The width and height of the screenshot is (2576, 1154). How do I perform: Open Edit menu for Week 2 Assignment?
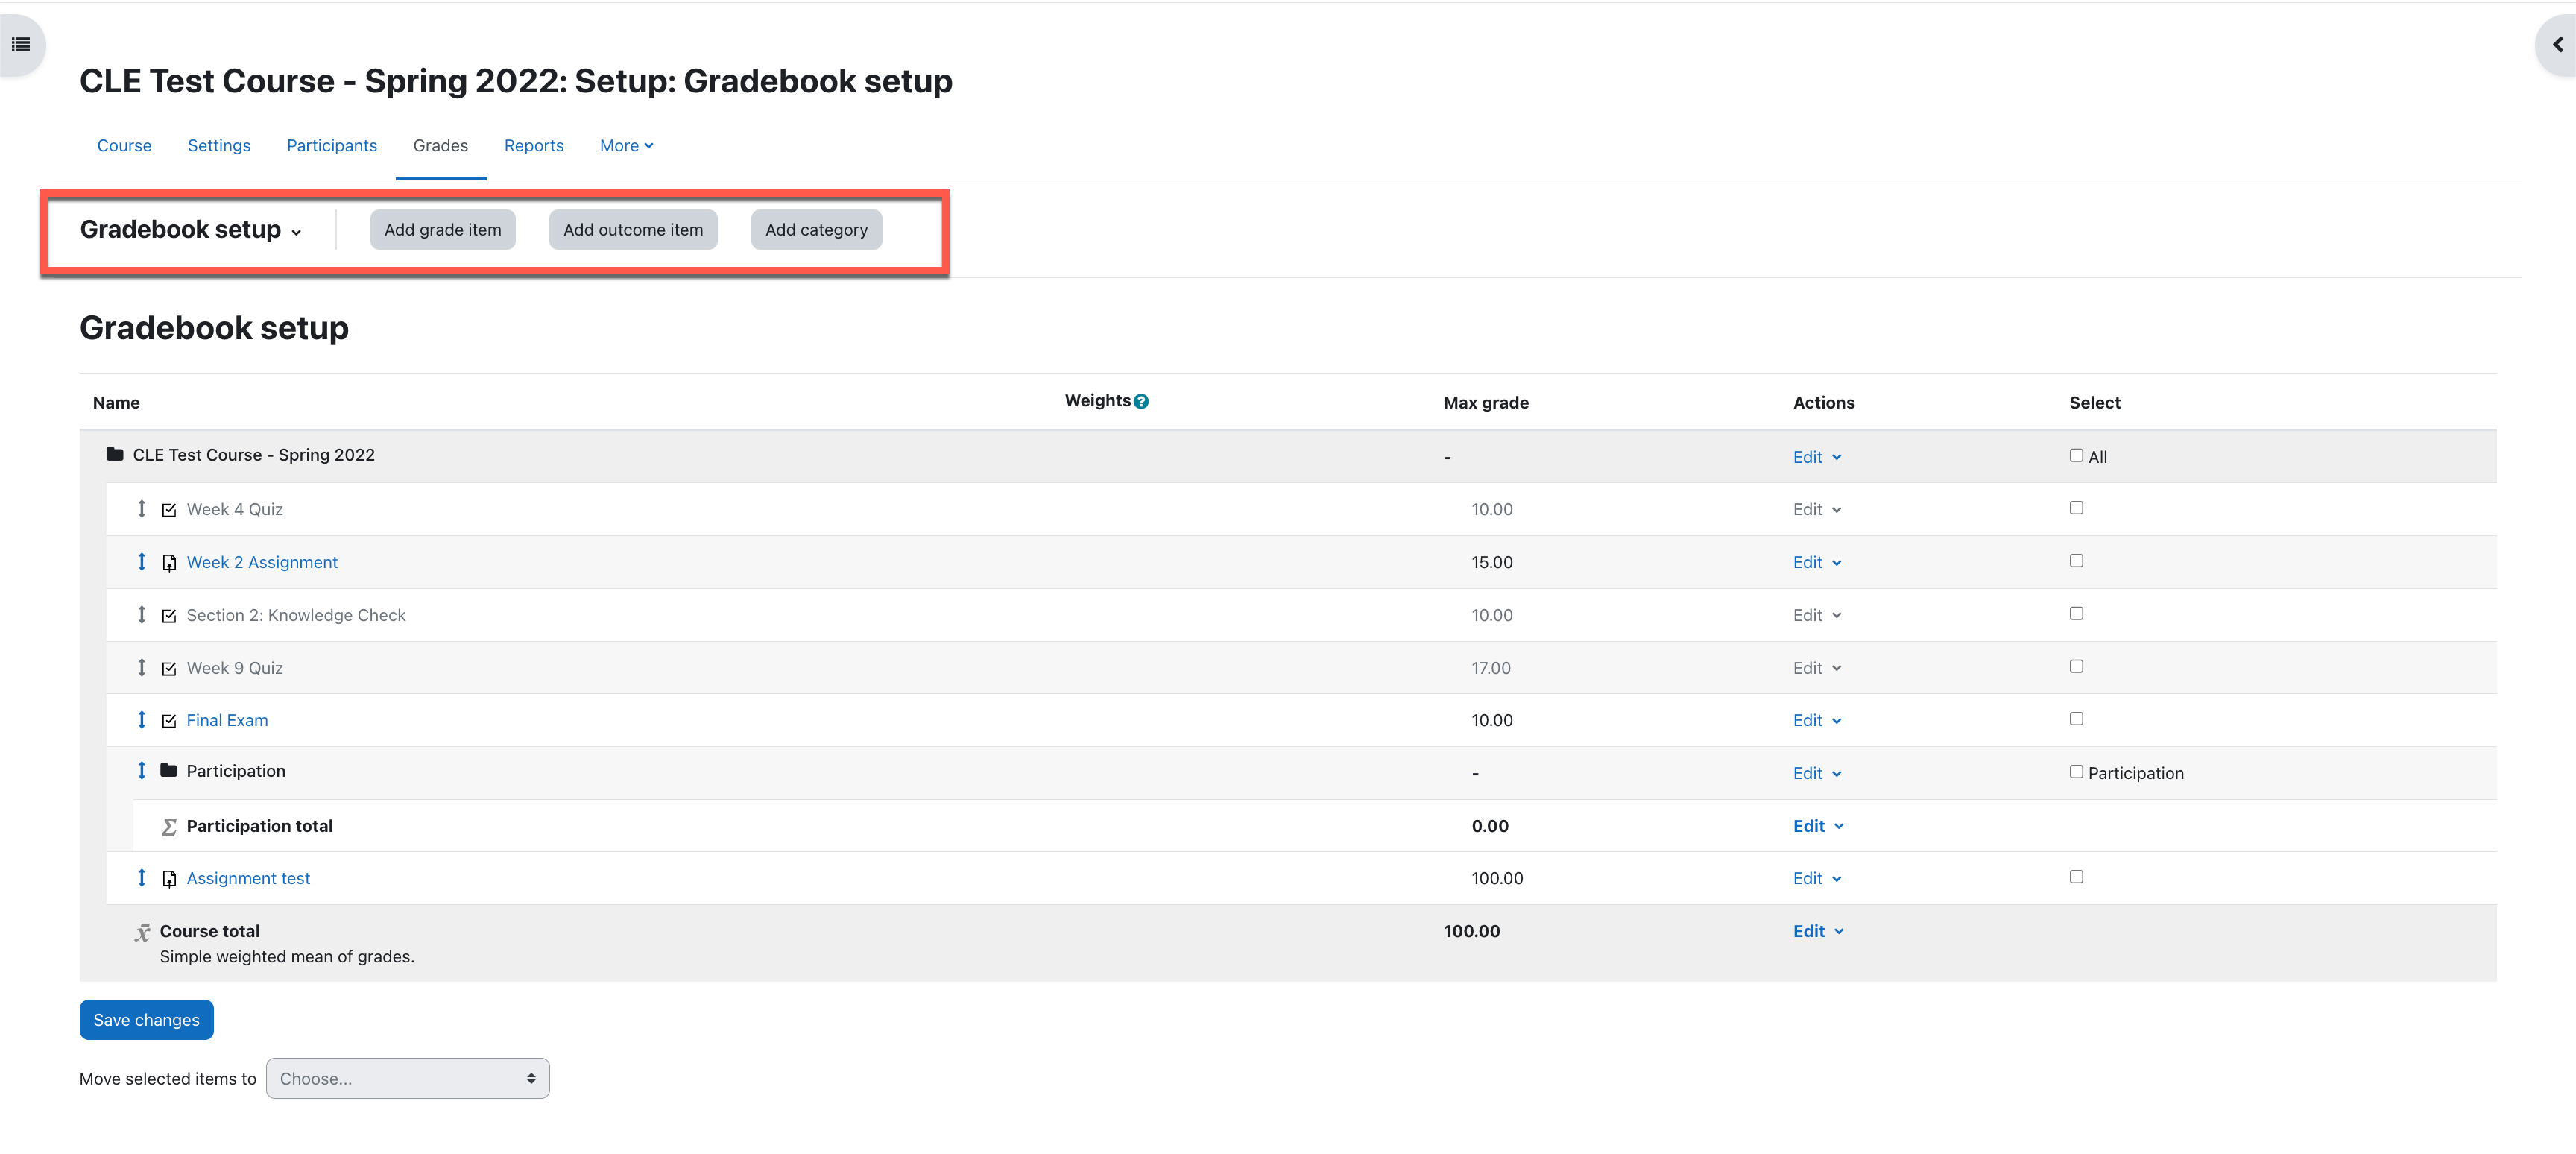(1817, 563)
